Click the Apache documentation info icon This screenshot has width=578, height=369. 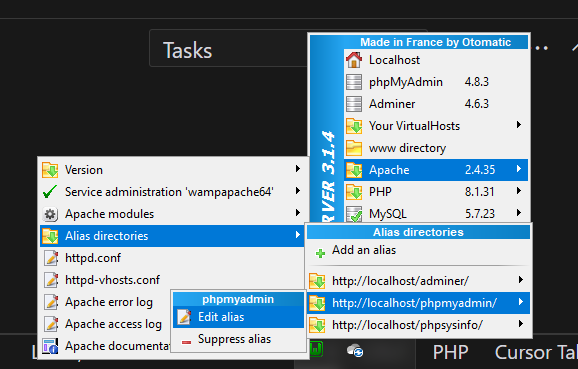[50, 346]
